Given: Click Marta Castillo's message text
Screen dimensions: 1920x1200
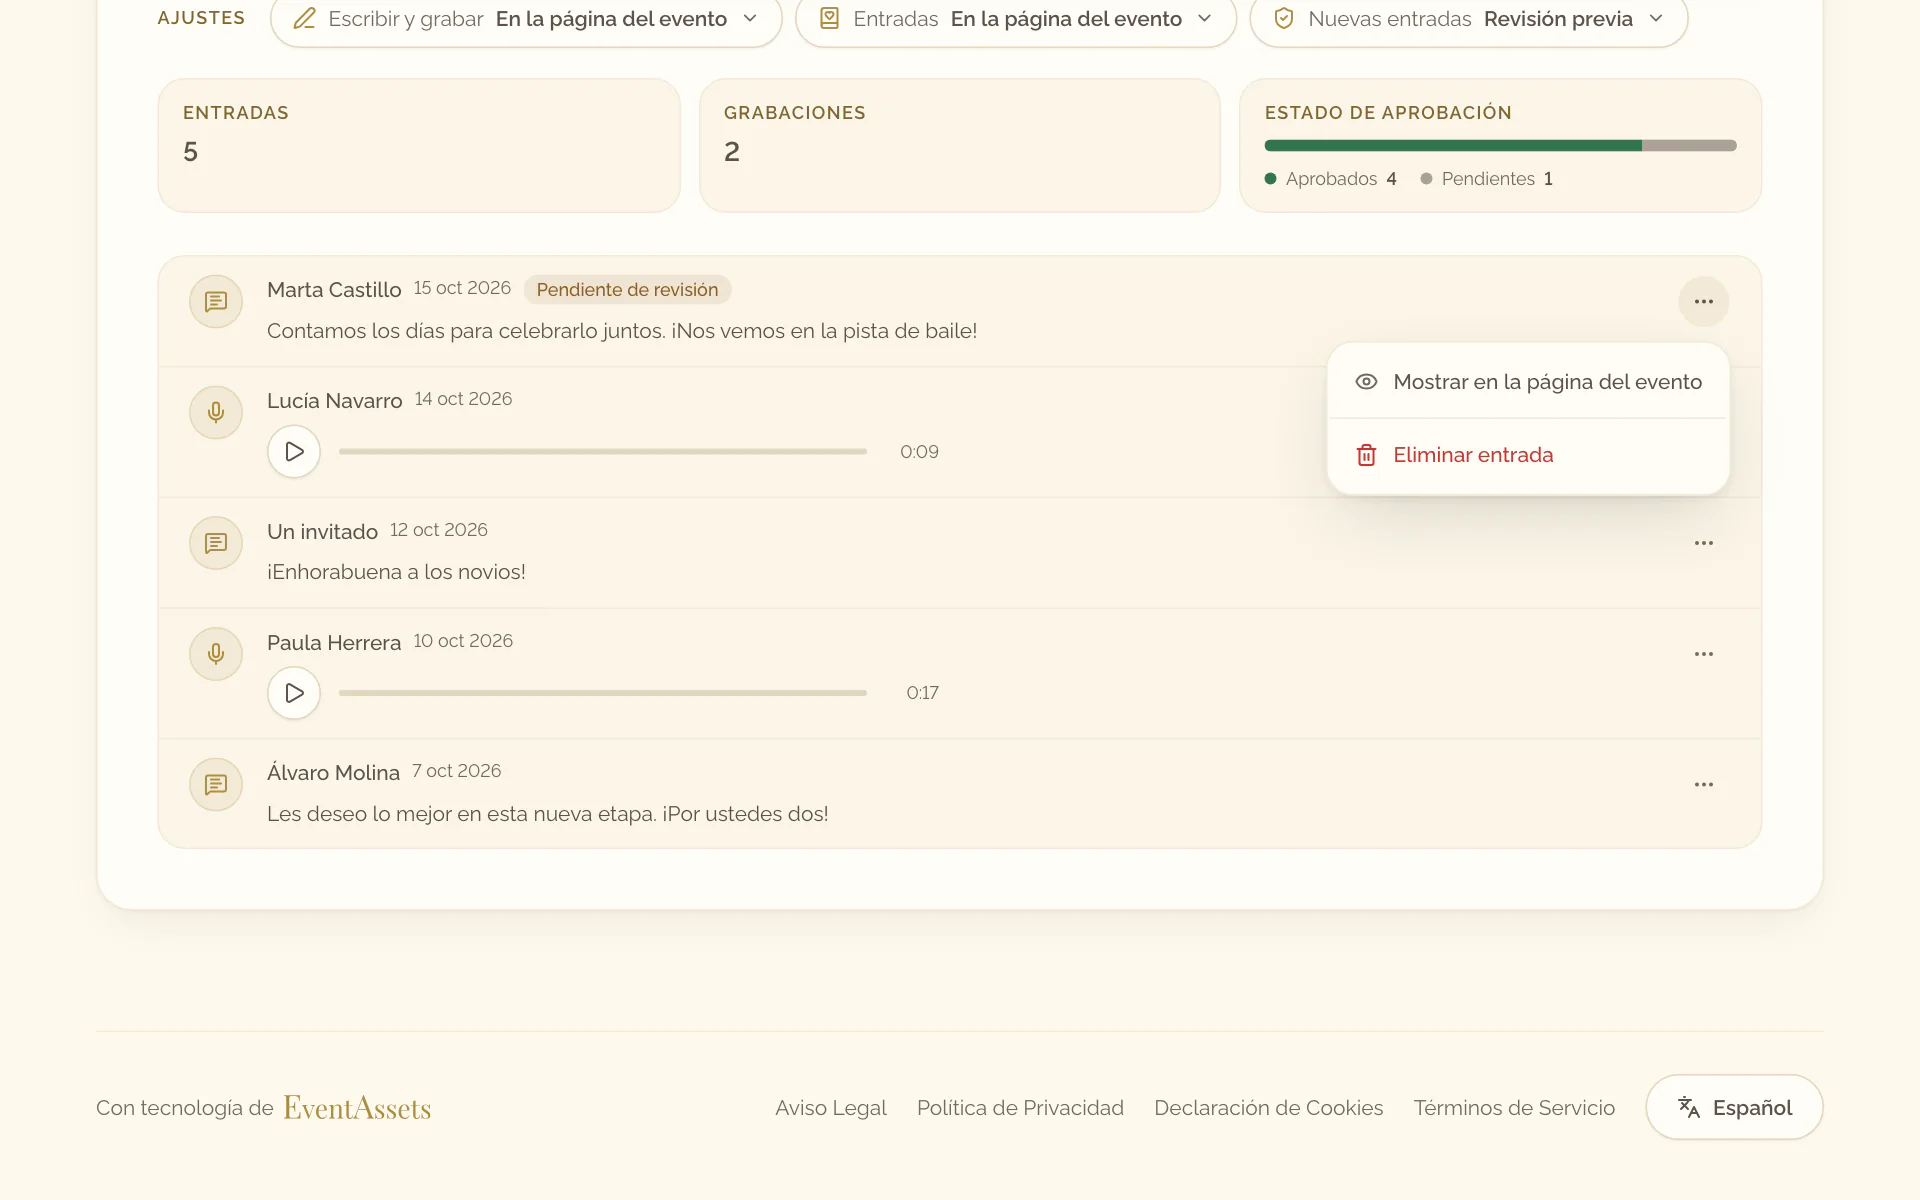Looking at the screenshot, I should point(622,331).
